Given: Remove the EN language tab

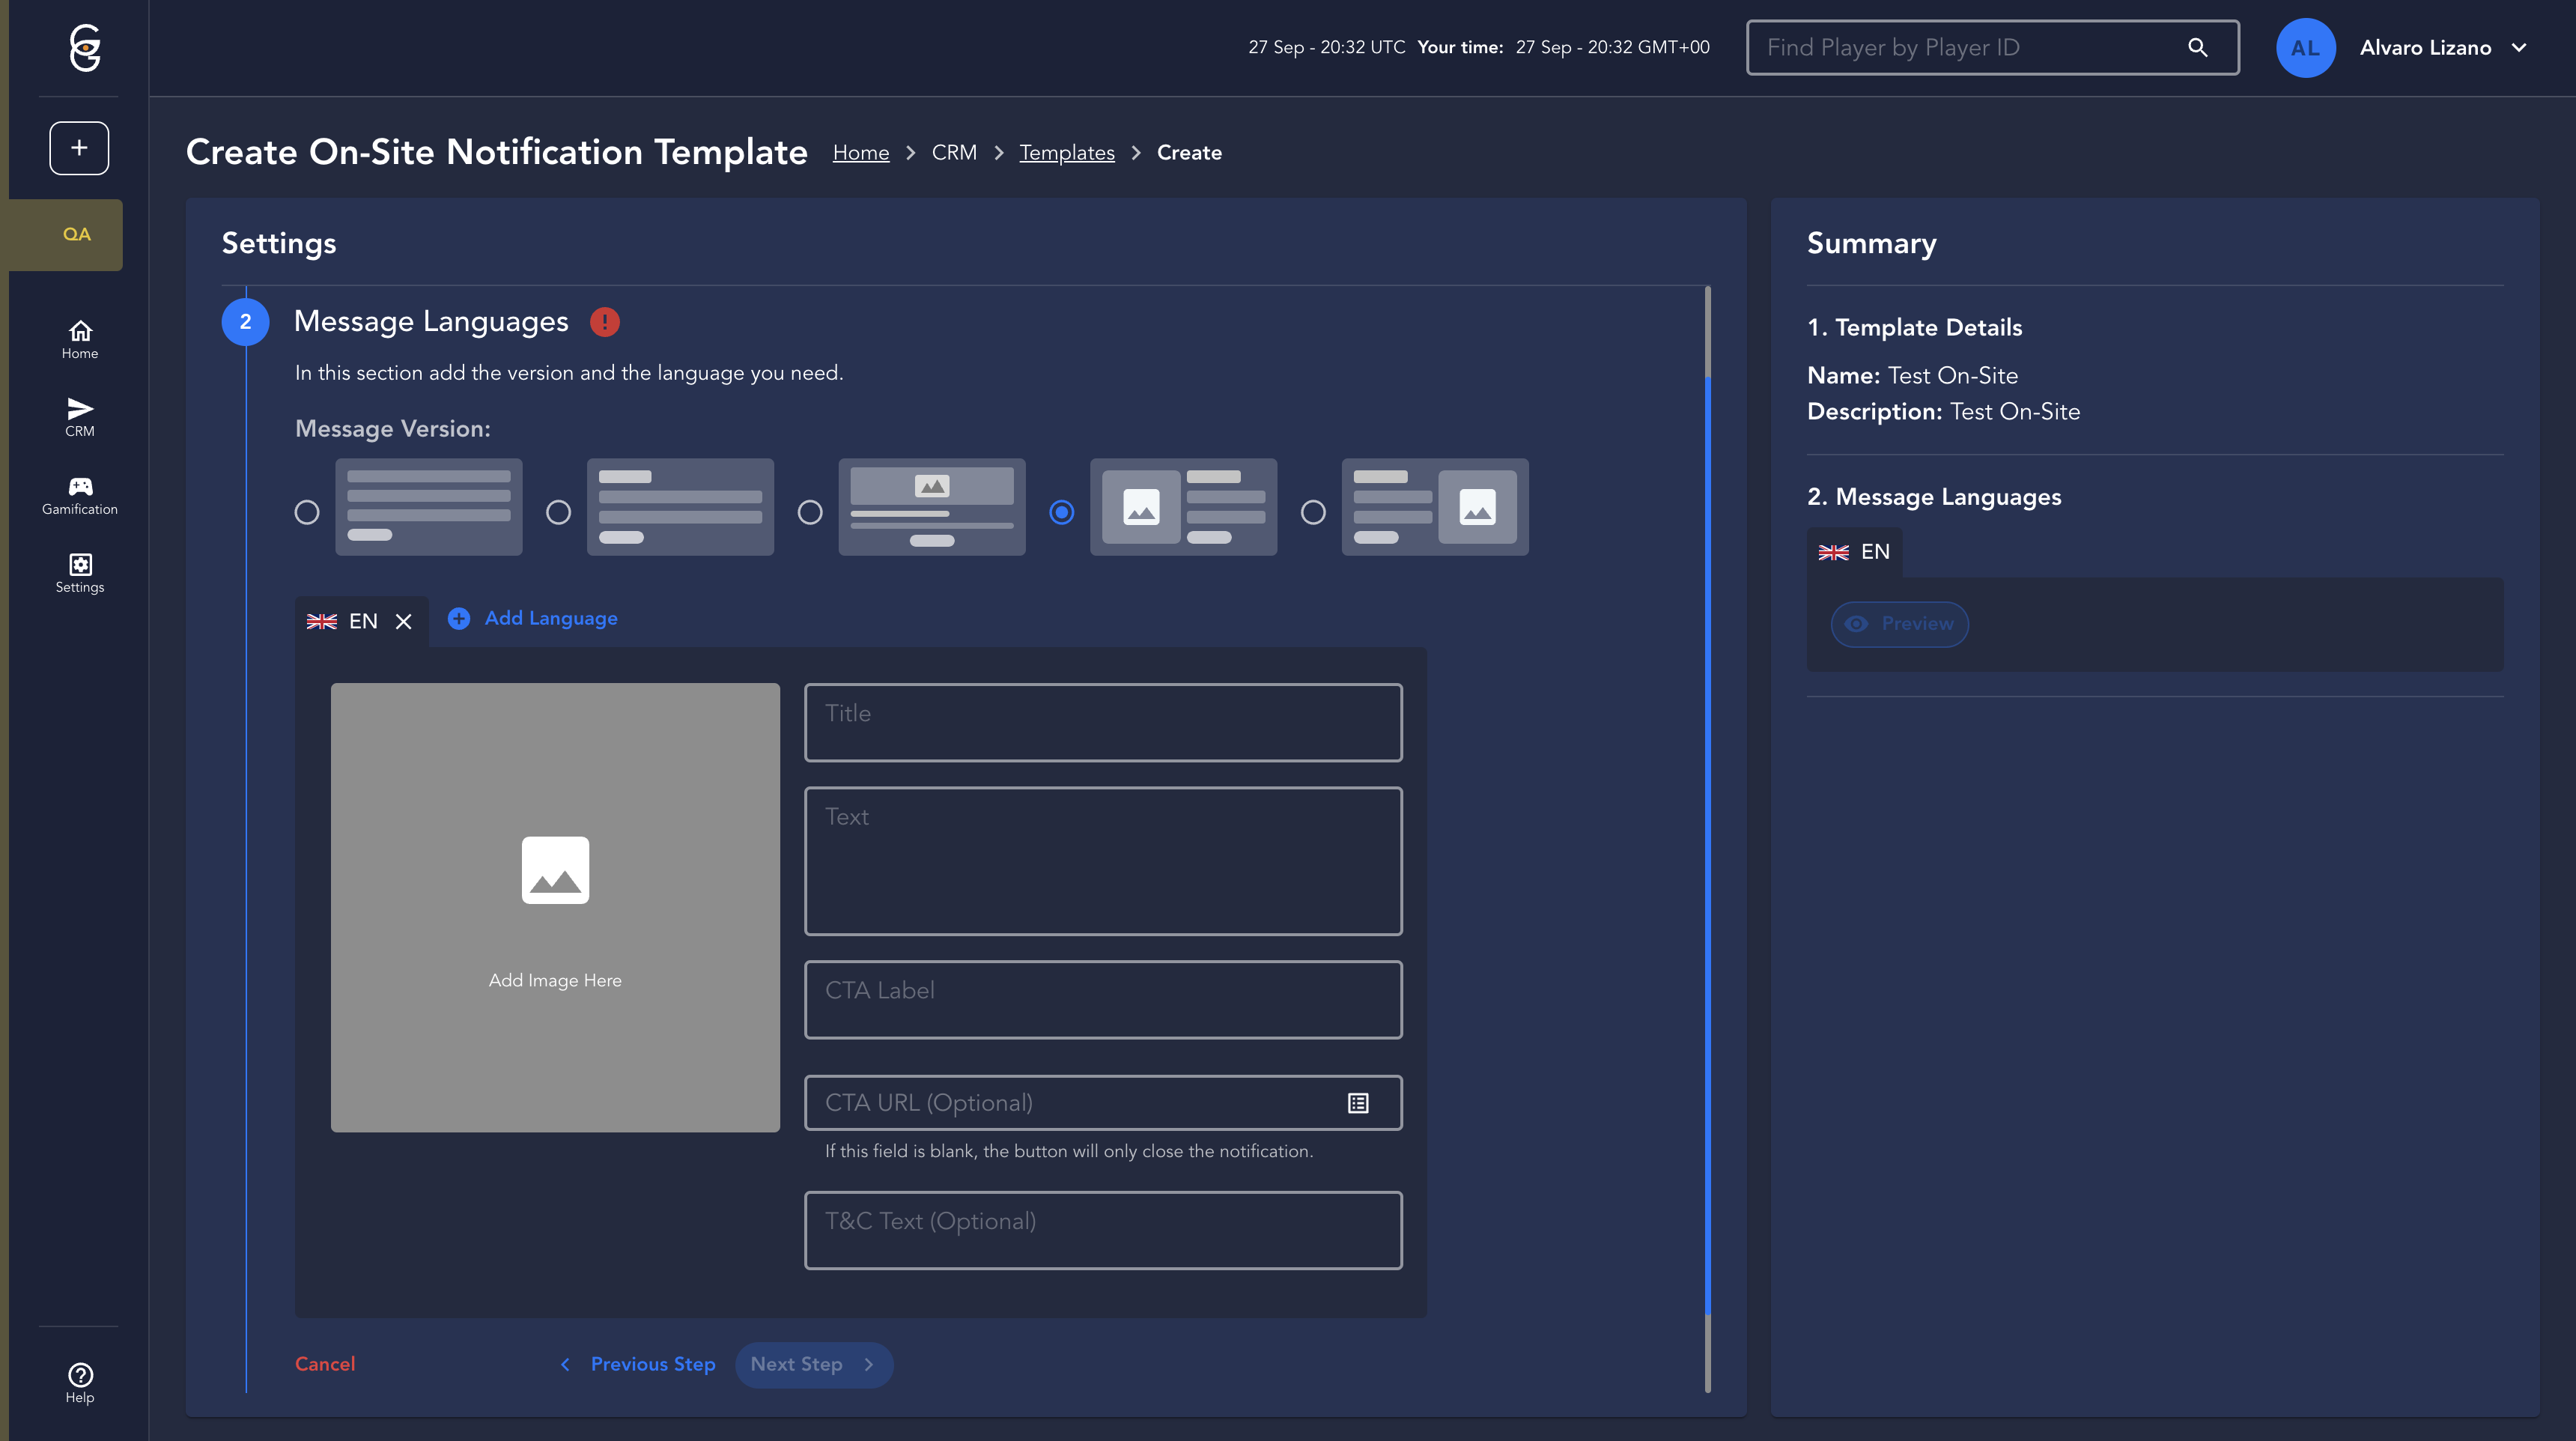Looking at the screenshot, I should 404,621.
